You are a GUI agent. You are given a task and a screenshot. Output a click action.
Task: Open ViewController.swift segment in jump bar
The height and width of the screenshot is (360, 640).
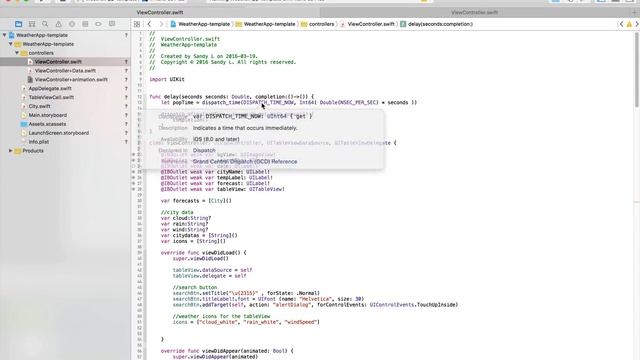click(x=367, y=24)
